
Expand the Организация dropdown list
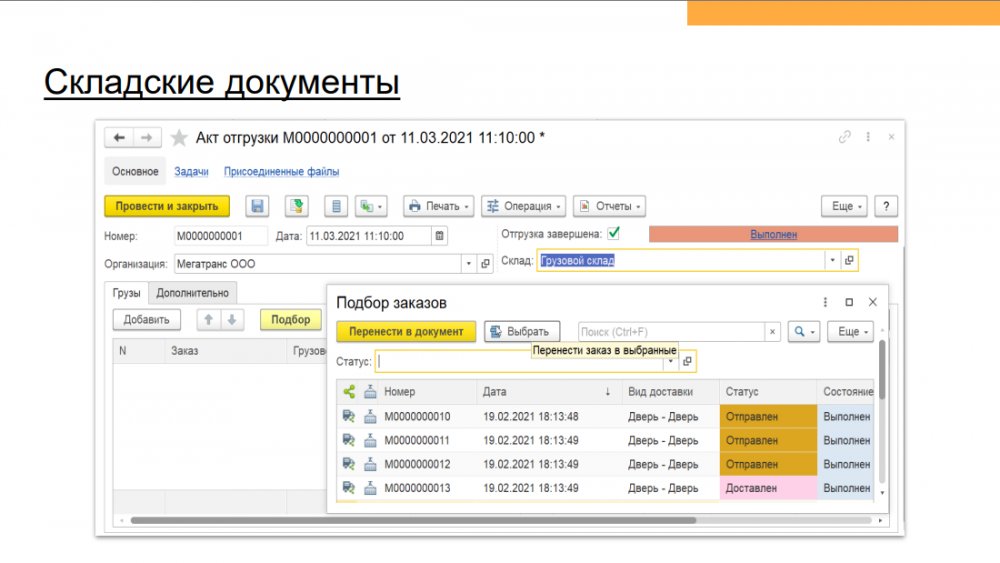pos(469,264)
